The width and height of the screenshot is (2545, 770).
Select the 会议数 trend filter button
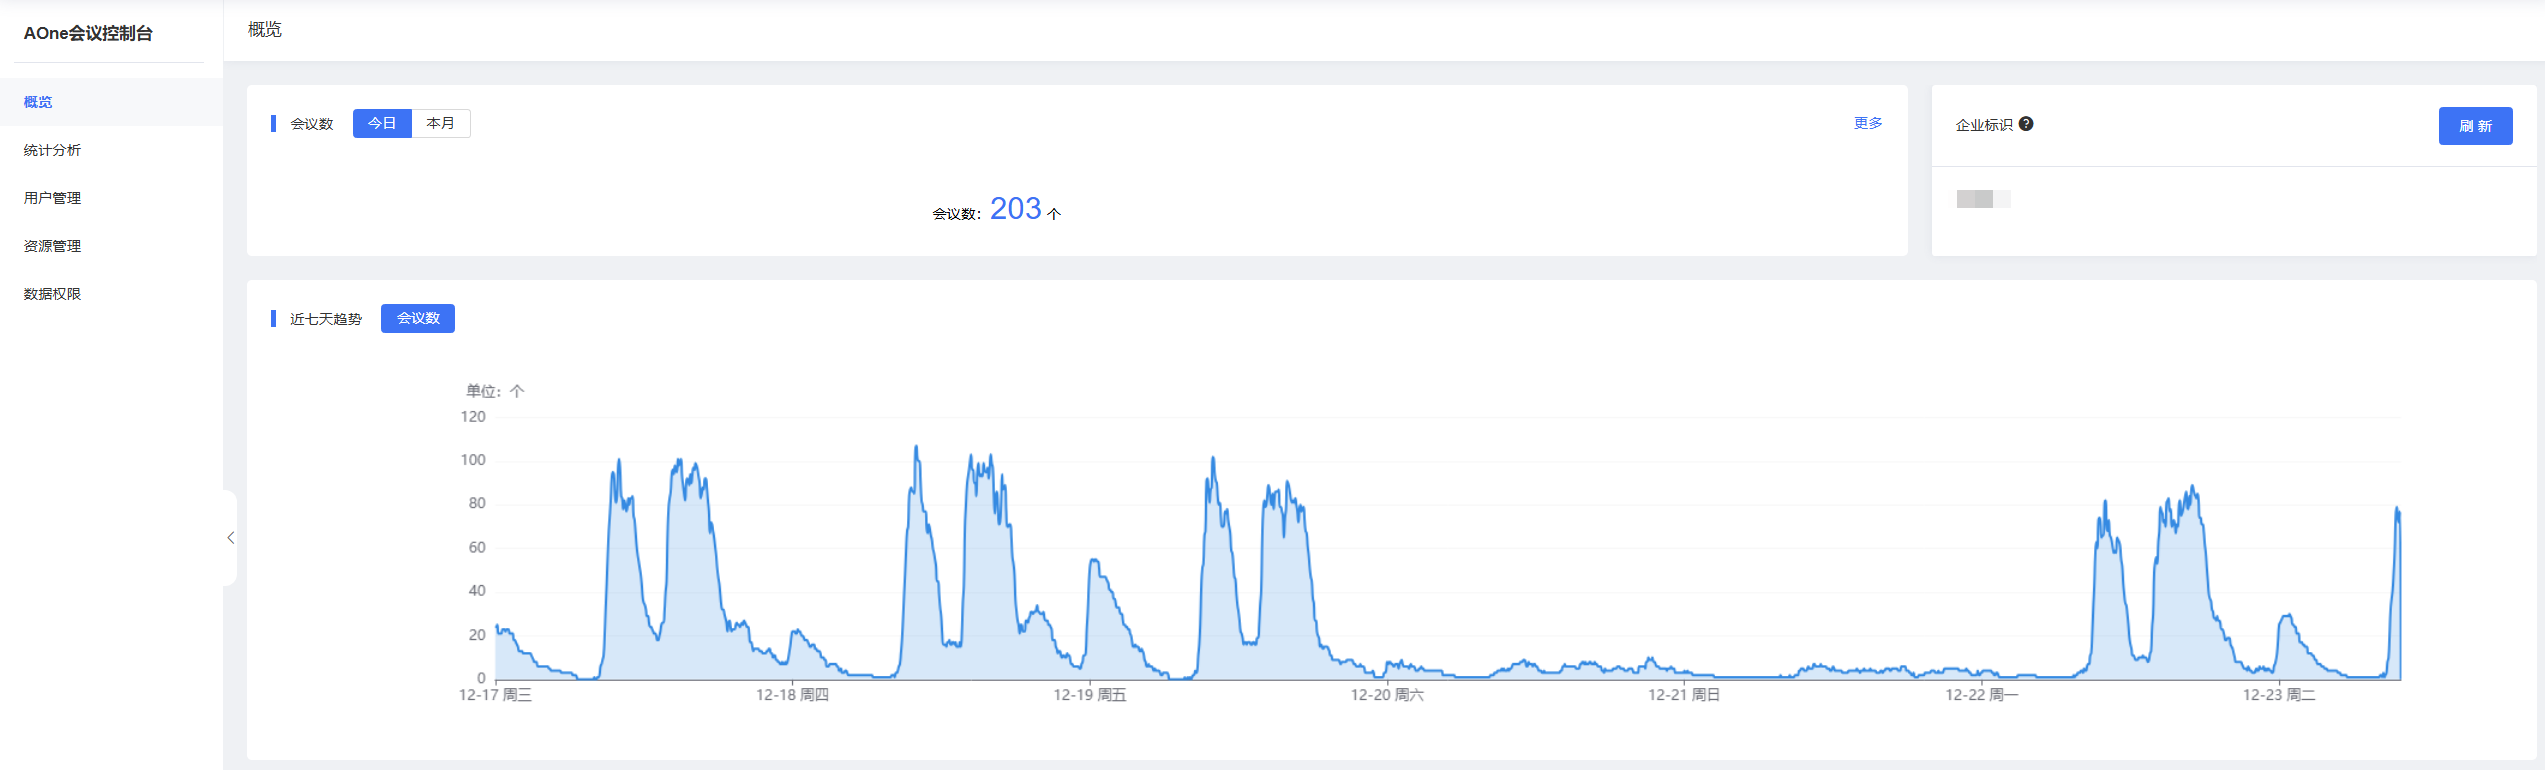click(418, 318)
